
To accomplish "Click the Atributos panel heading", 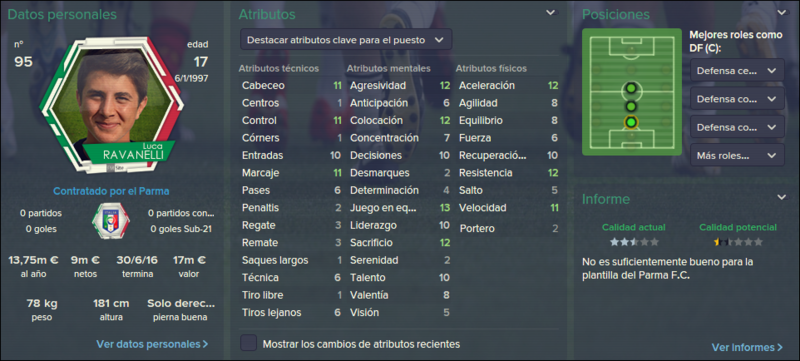I will coord(267,14).
